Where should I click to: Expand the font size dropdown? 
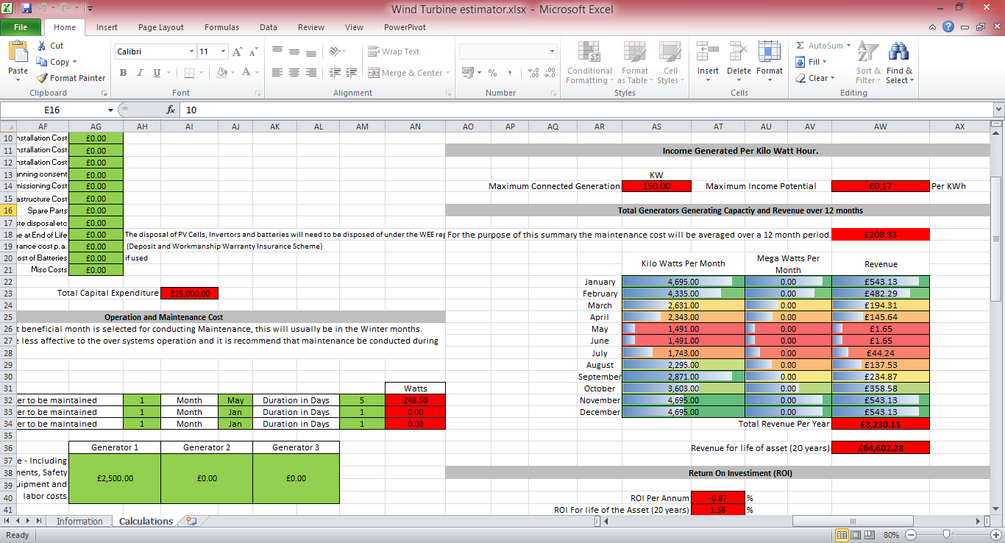click(223, 51)
